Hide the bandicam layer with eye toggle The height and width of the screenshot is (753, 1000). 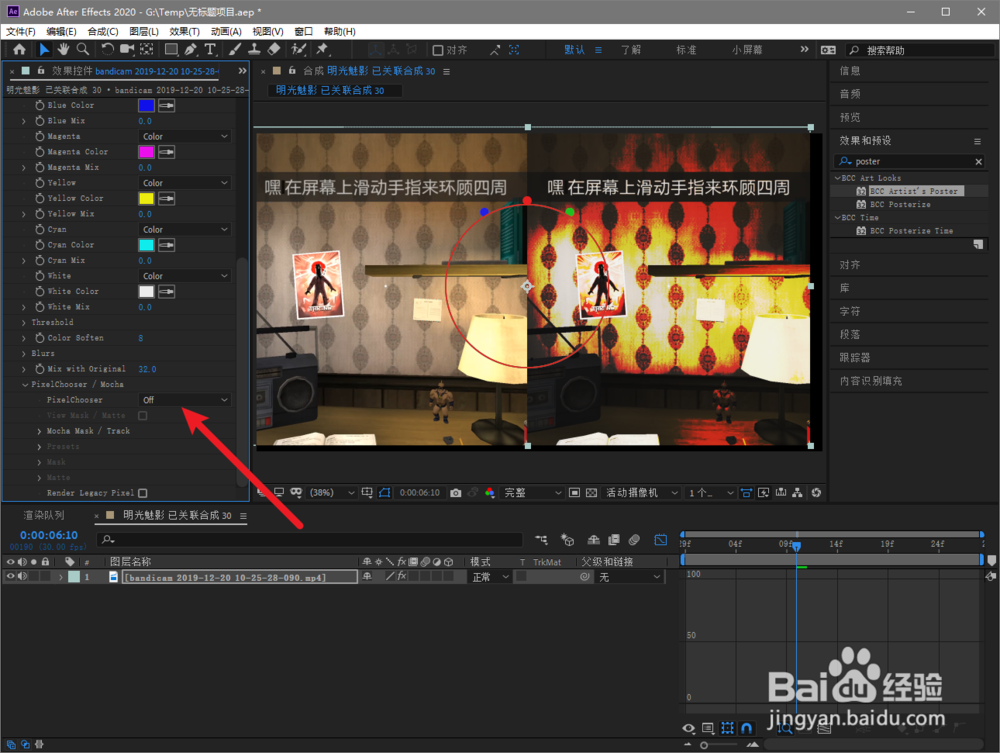10,576
